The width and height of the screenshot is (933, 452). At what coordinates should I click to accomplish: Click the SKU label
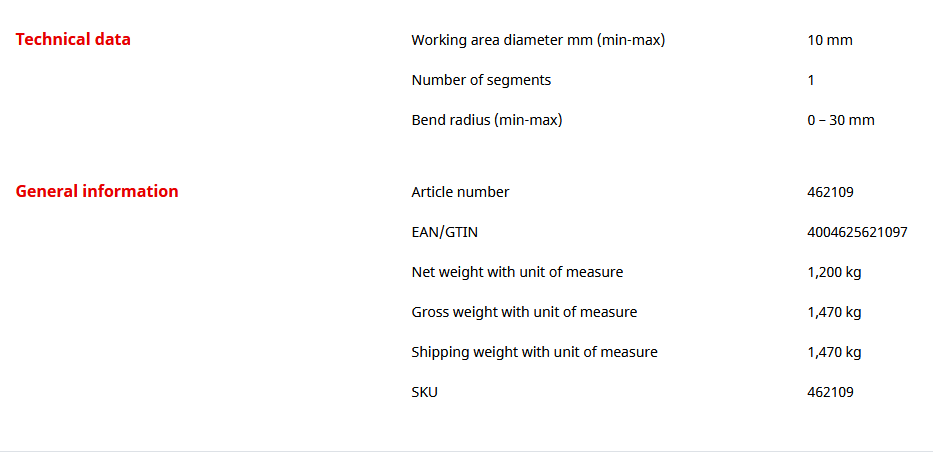pos(424,392)
